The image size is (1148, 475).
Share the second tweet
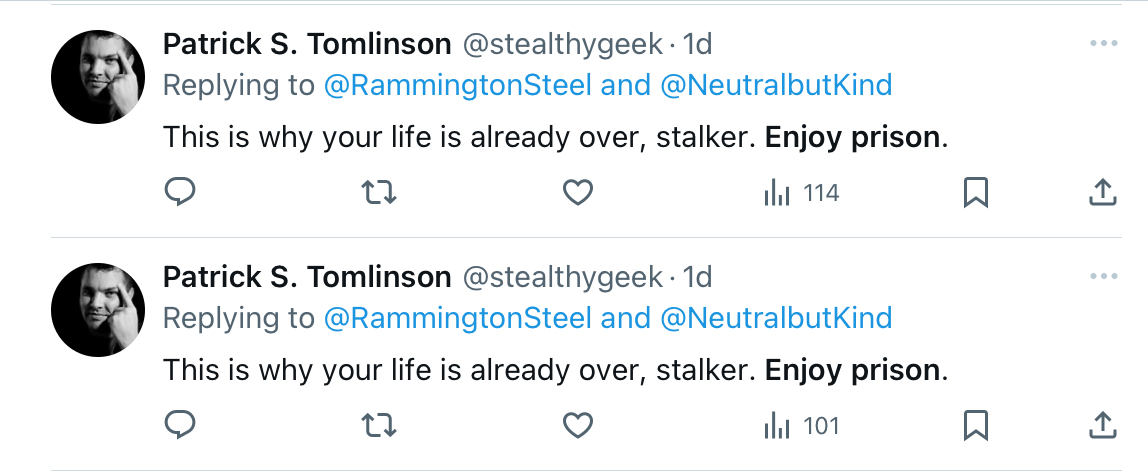pos(1103,425)
